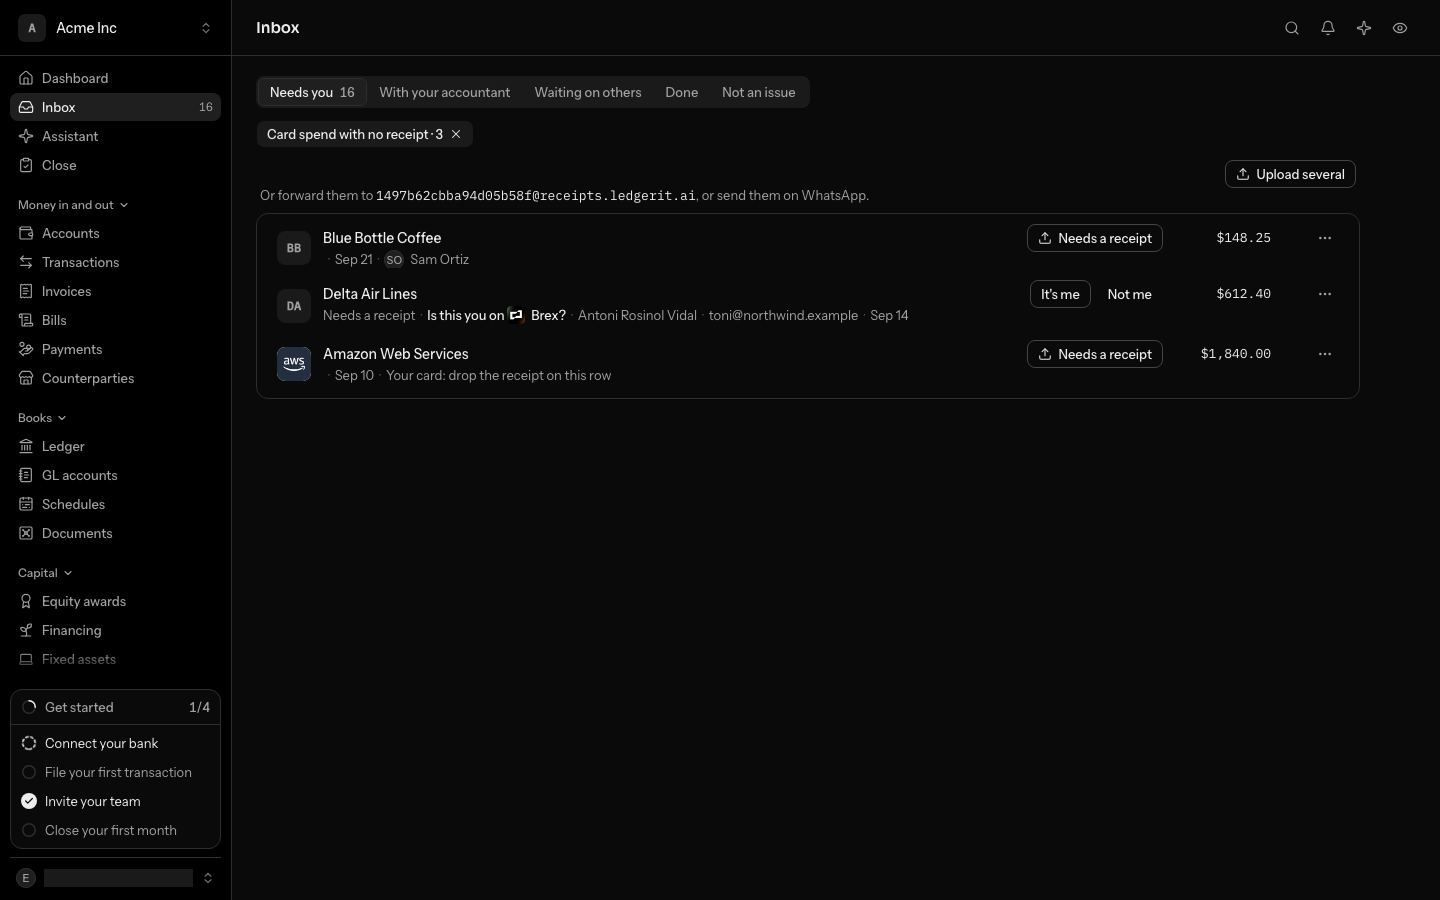The width and height of the screenshot is (1440, 900).
Task: Open Bills in the sidebar
Action: point(115,320)
